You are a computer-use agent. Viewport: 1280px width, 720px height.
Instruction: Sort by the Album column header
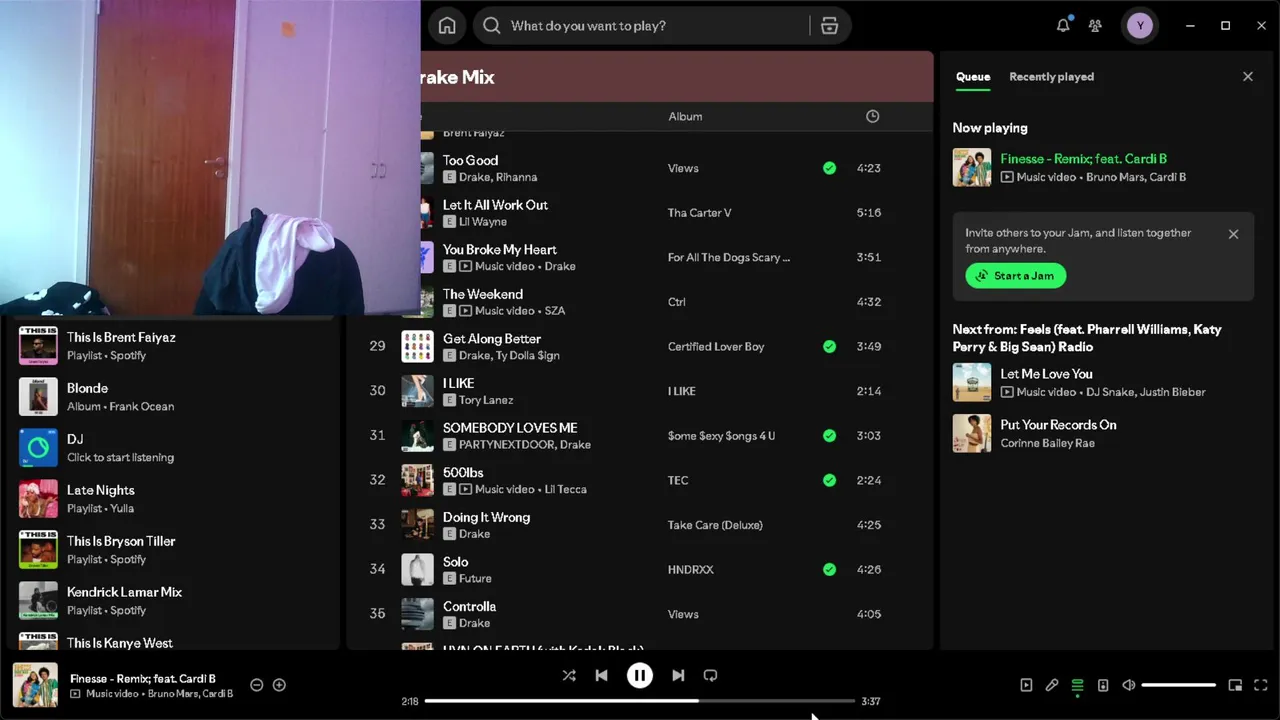(685, 116)
